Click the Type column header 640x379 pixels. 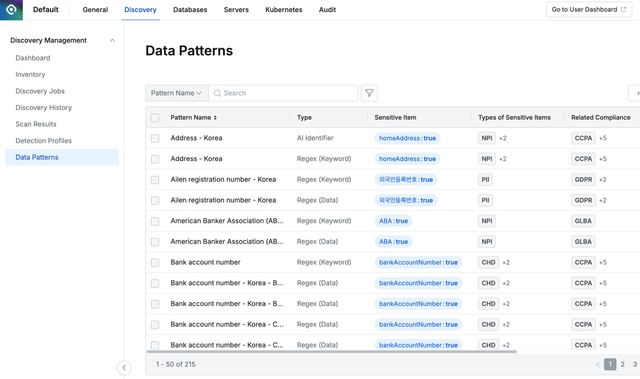(304, 117)
